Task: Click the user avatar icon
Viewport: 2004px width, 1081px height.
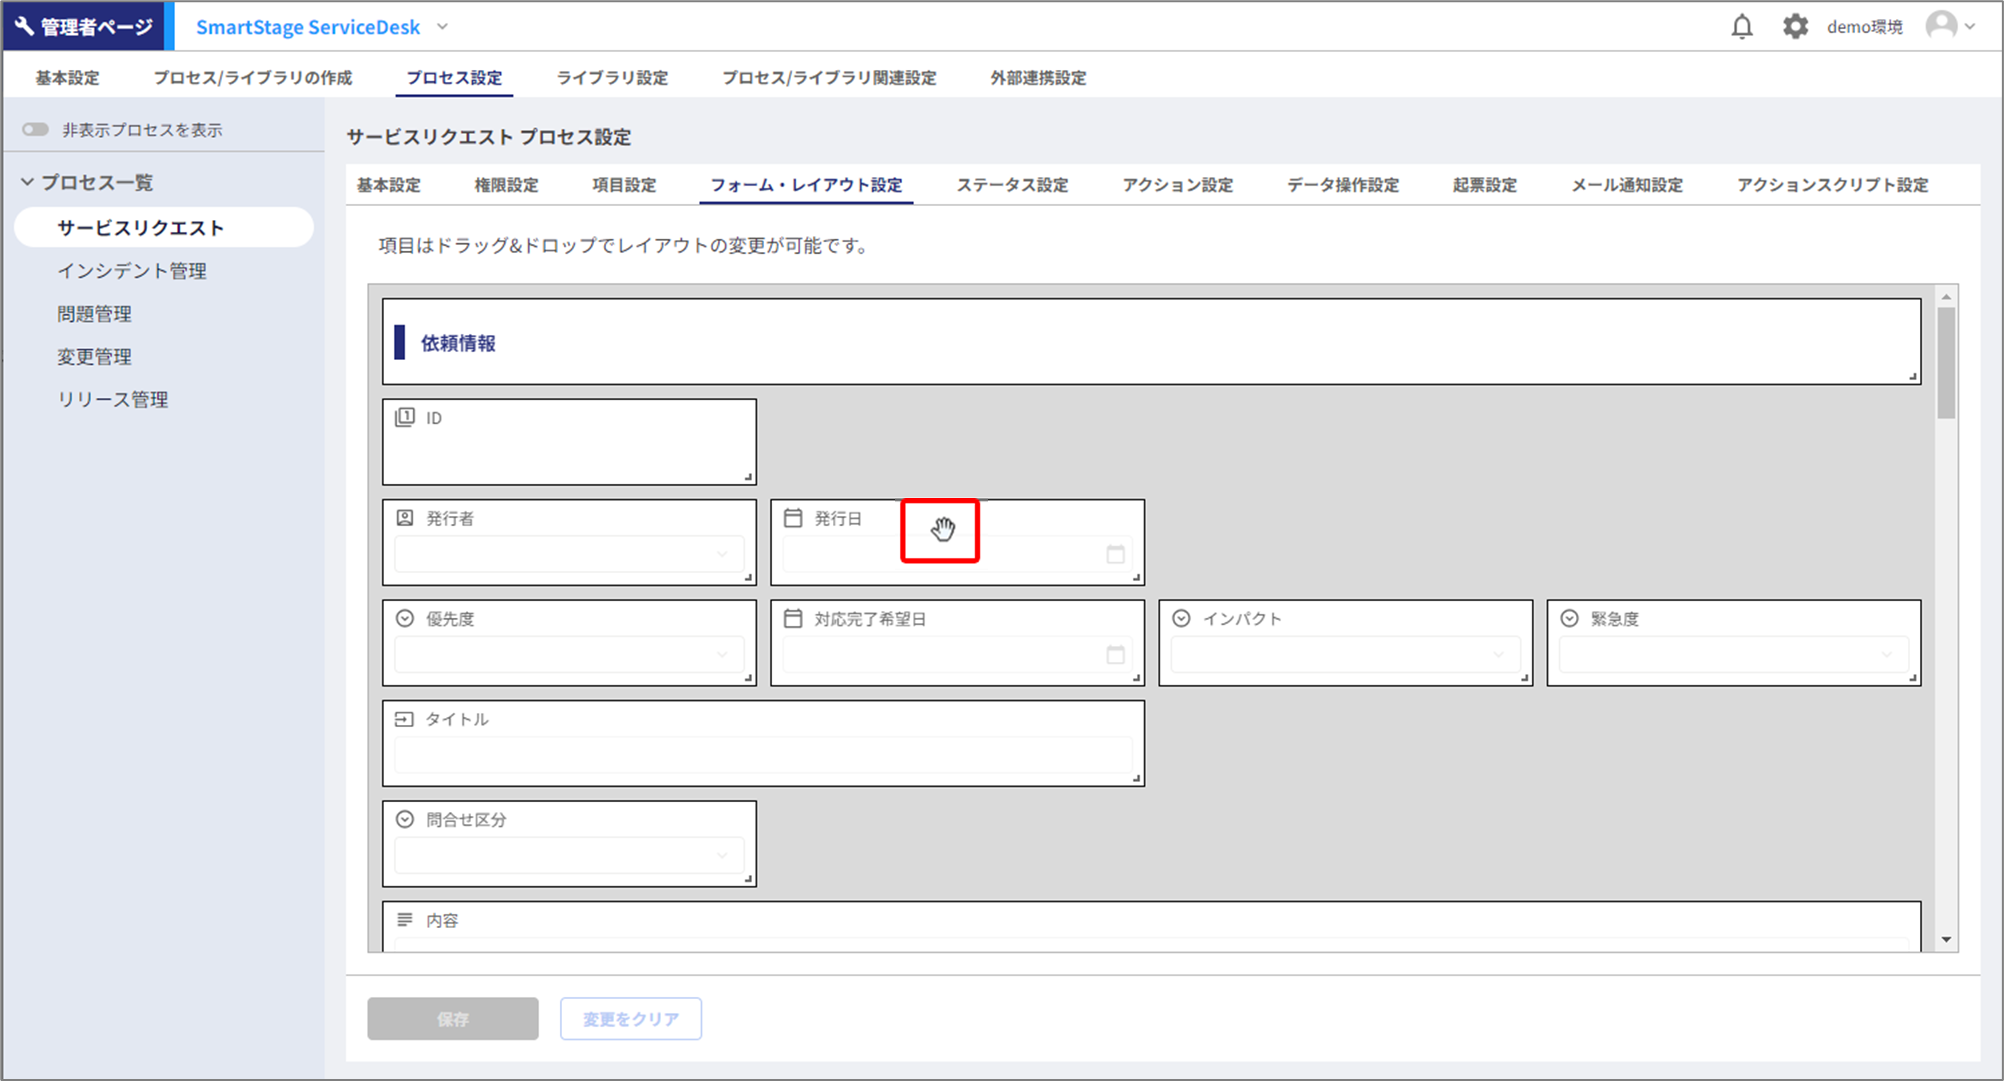Action: [1941, 26]
